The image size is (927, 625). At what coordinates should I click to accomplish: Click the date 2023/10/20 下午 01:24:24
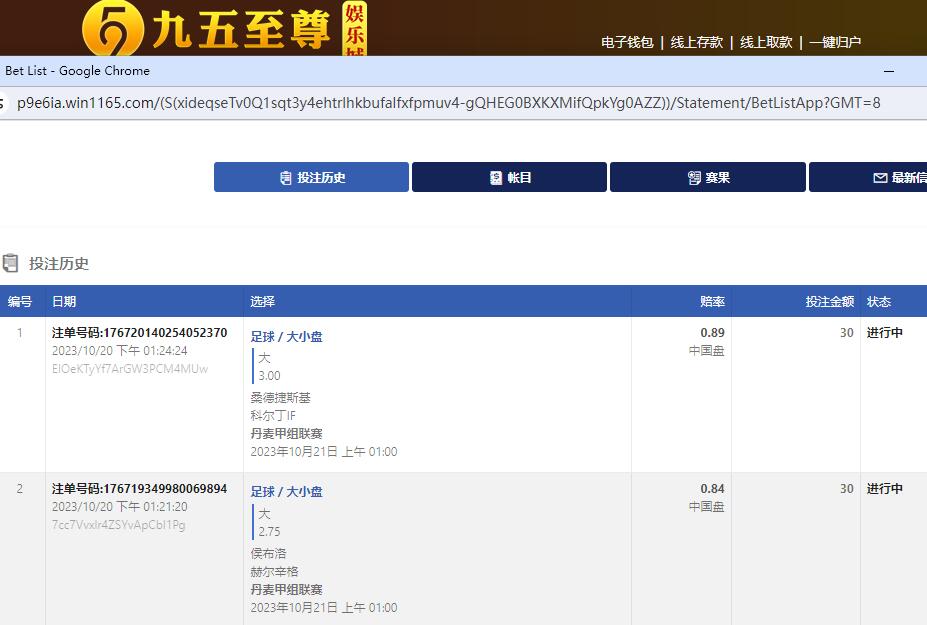point(119,351)
